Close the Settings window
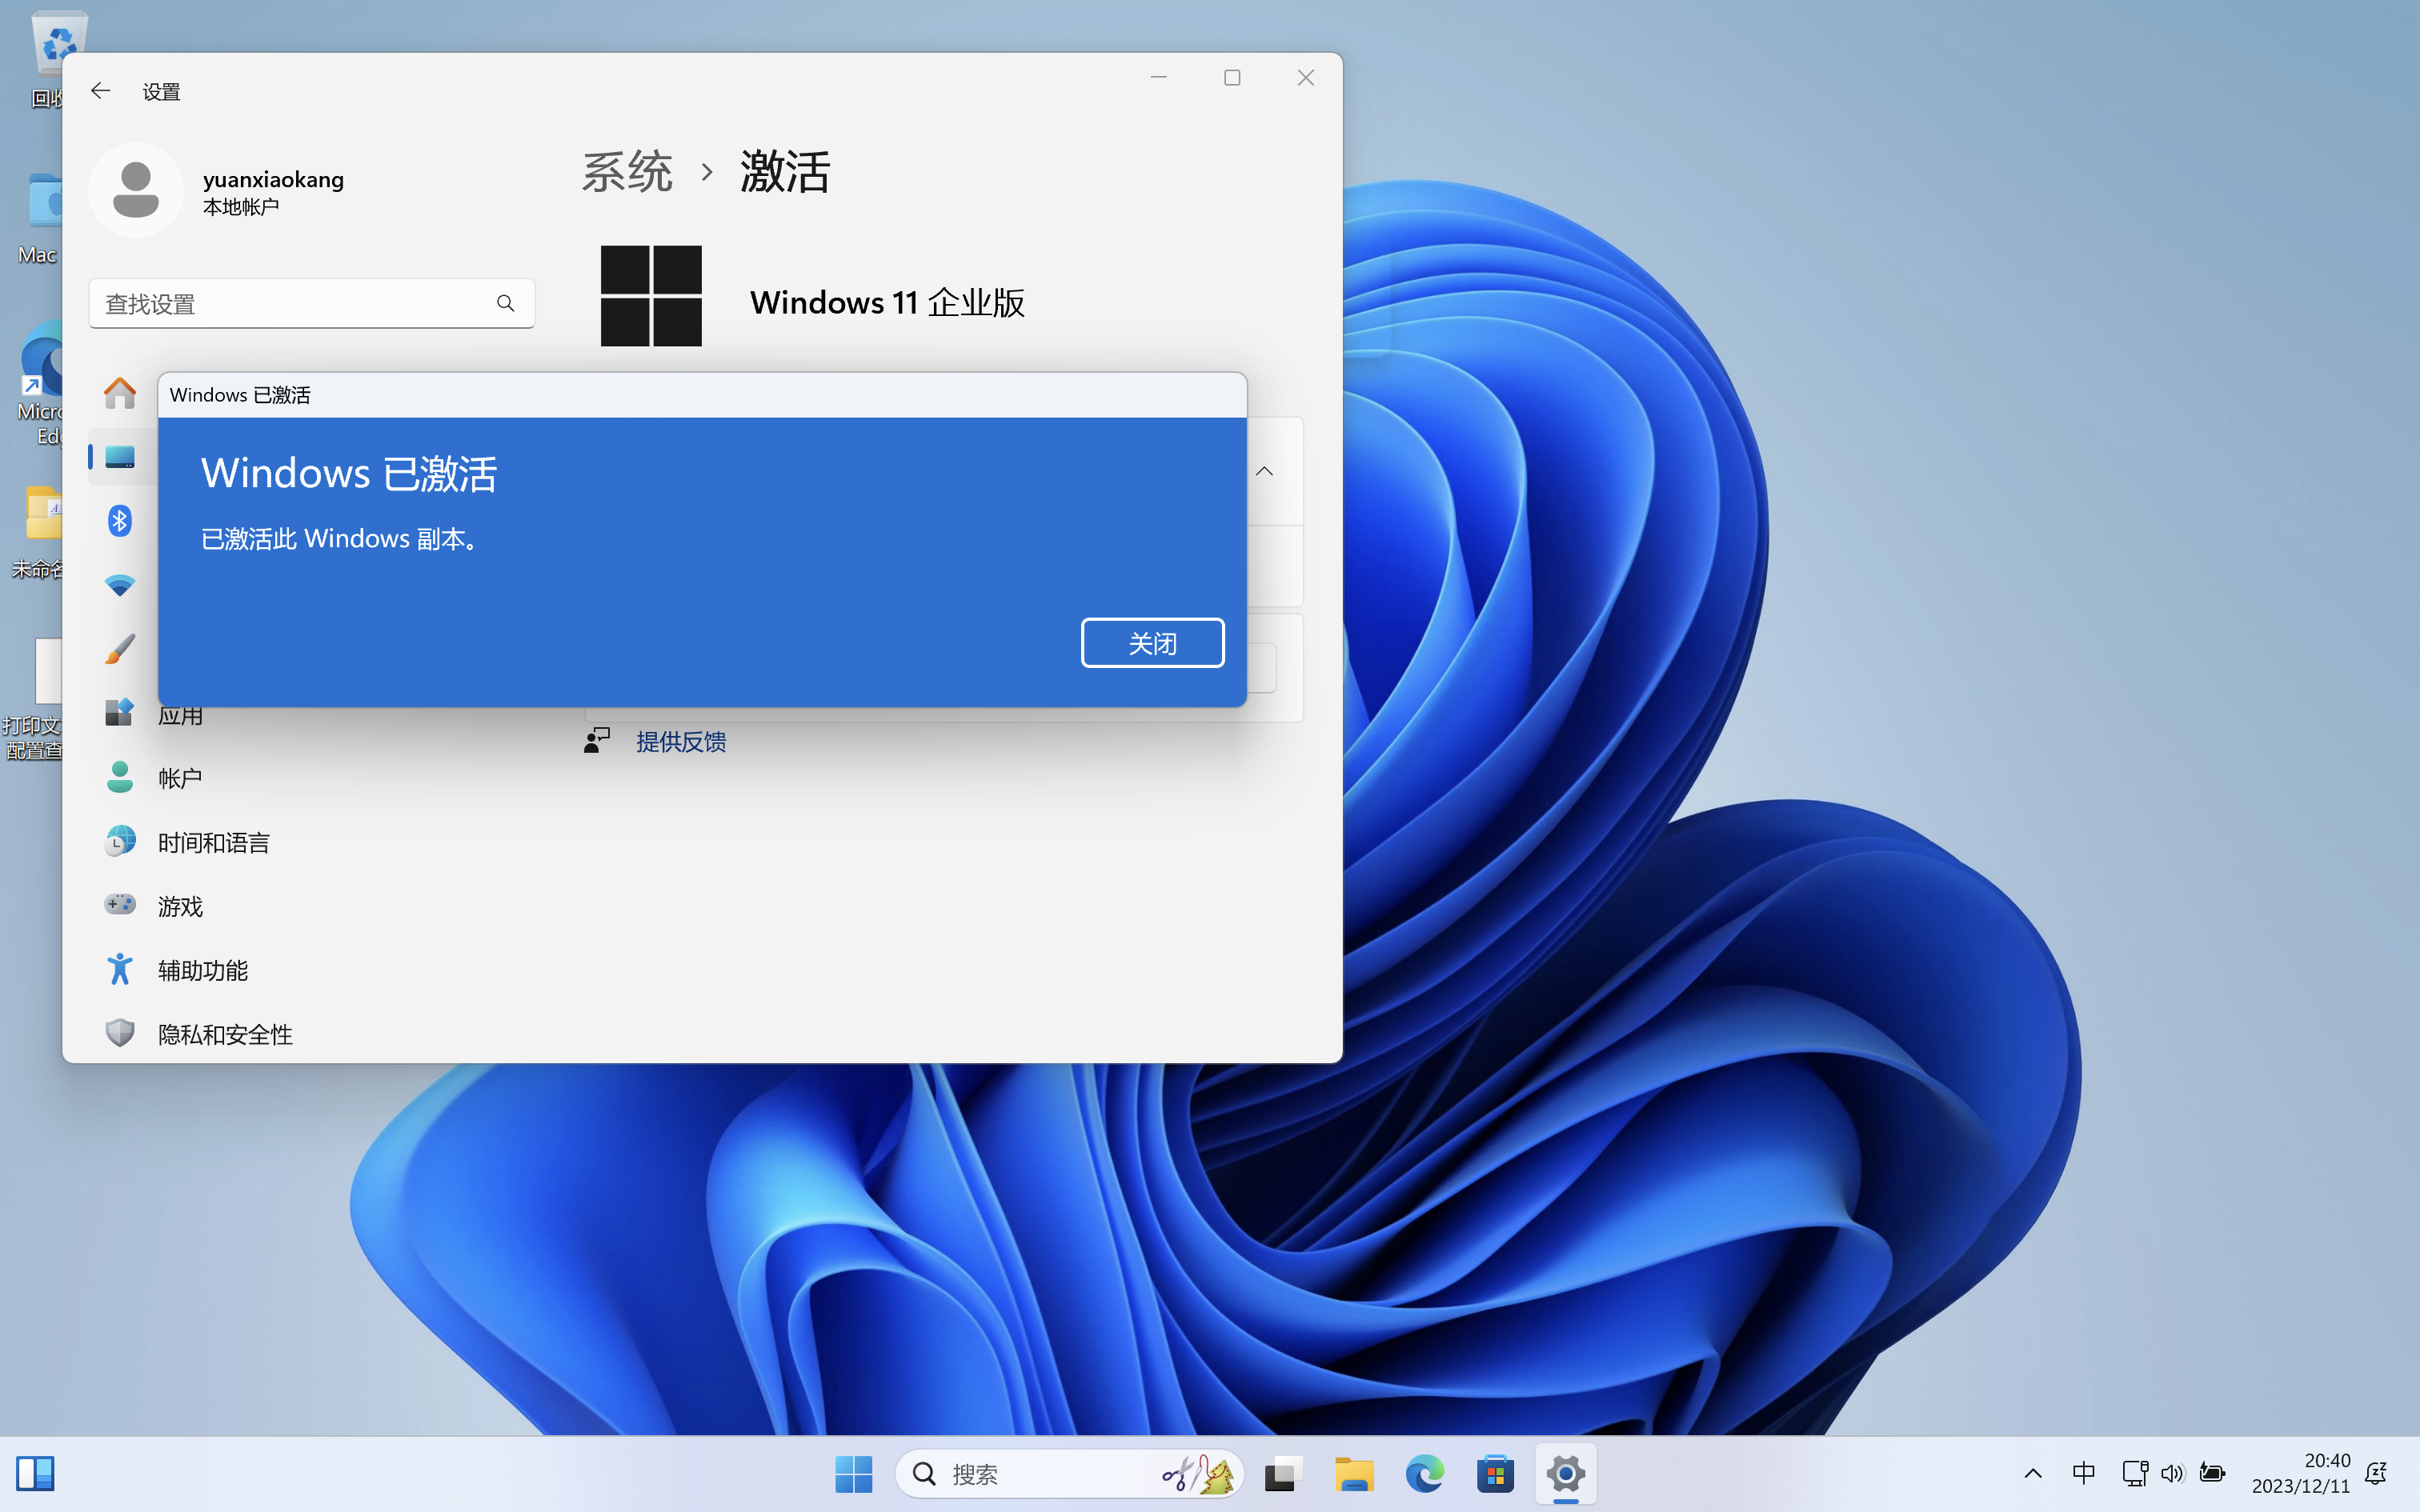Image resolution: width=2420 pixels, height=1512 pixels. pos(1305,77)
